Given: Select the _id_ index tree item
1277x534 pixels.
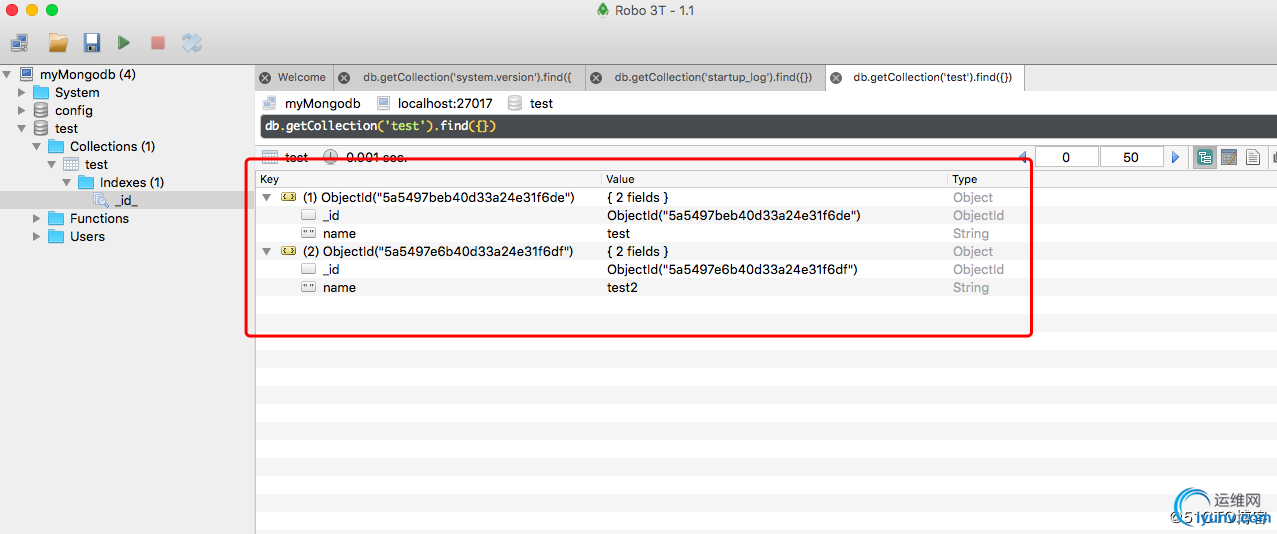Looking at the screenshot, I should 126,200.
